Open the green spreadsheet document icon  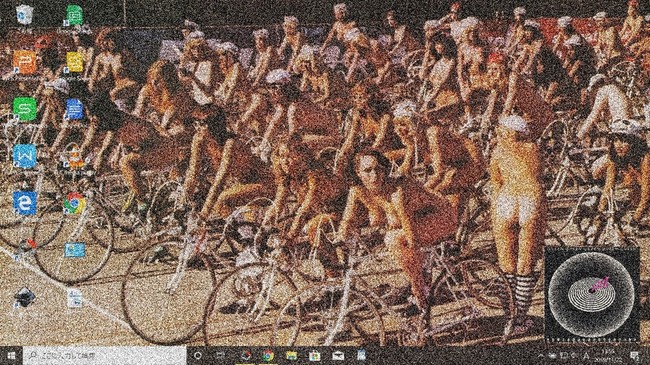pyautogui.click(x=75, y=15)
